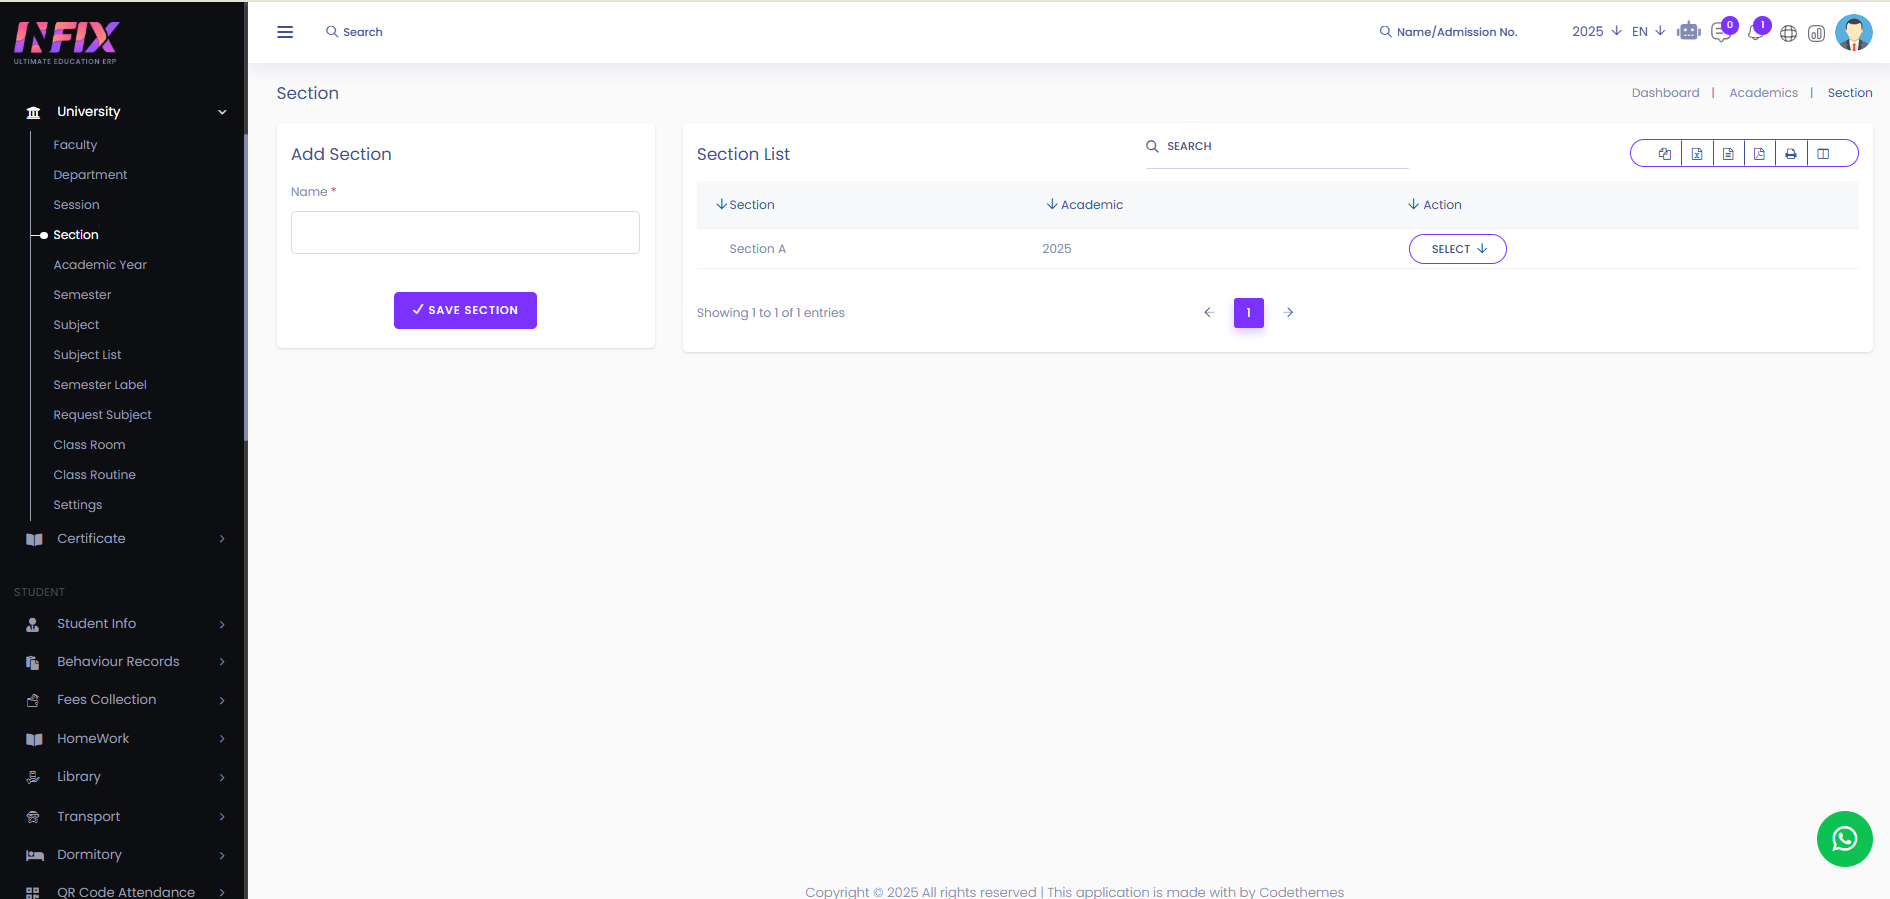This screenshot has width=1890, height=899.
Task: Expand the Behaviour Records chevron
Action: 222,662
